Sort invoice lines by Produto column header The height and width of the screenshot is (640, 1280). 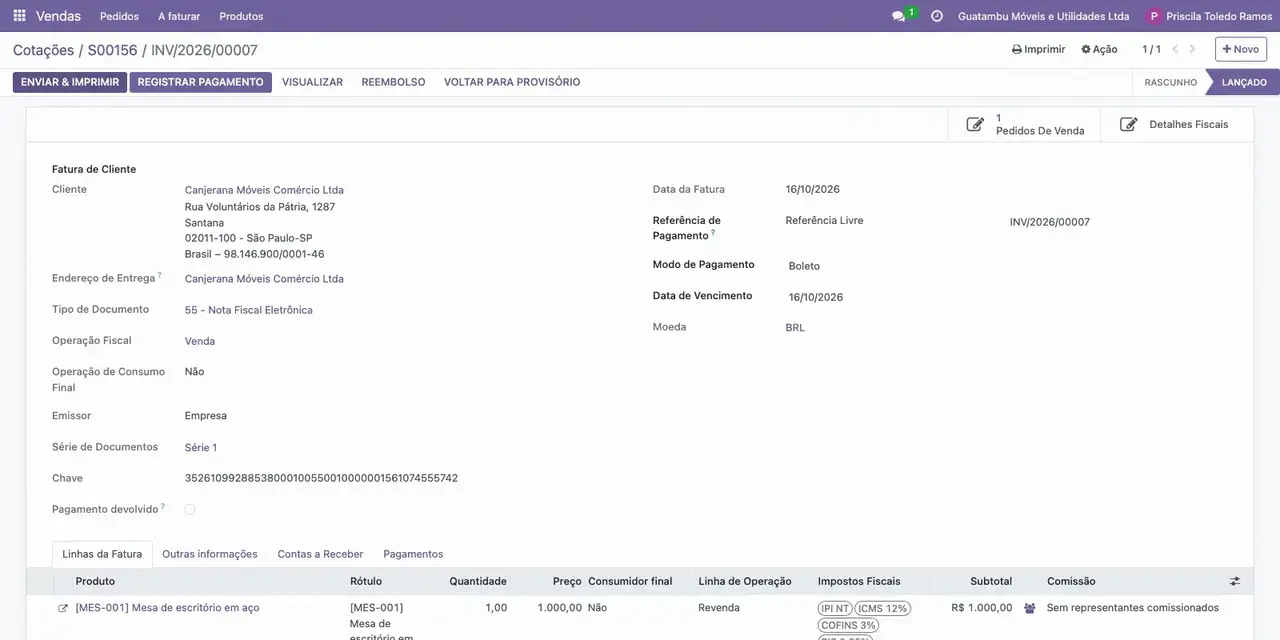tap(95, 581)
